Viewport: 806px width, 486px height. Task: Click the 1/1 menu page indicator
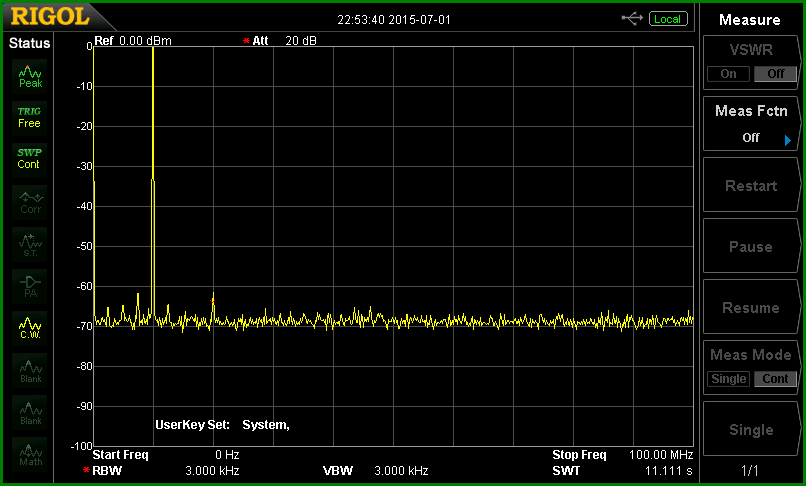(750, 470)
